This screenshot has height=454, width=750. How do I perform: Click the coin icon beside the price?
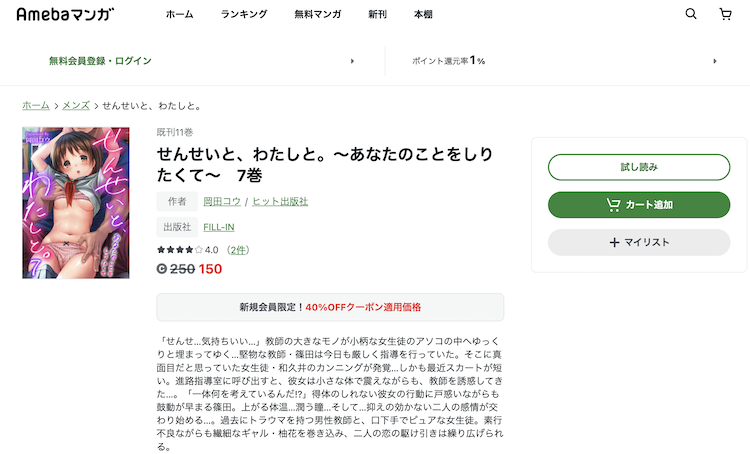162,269
